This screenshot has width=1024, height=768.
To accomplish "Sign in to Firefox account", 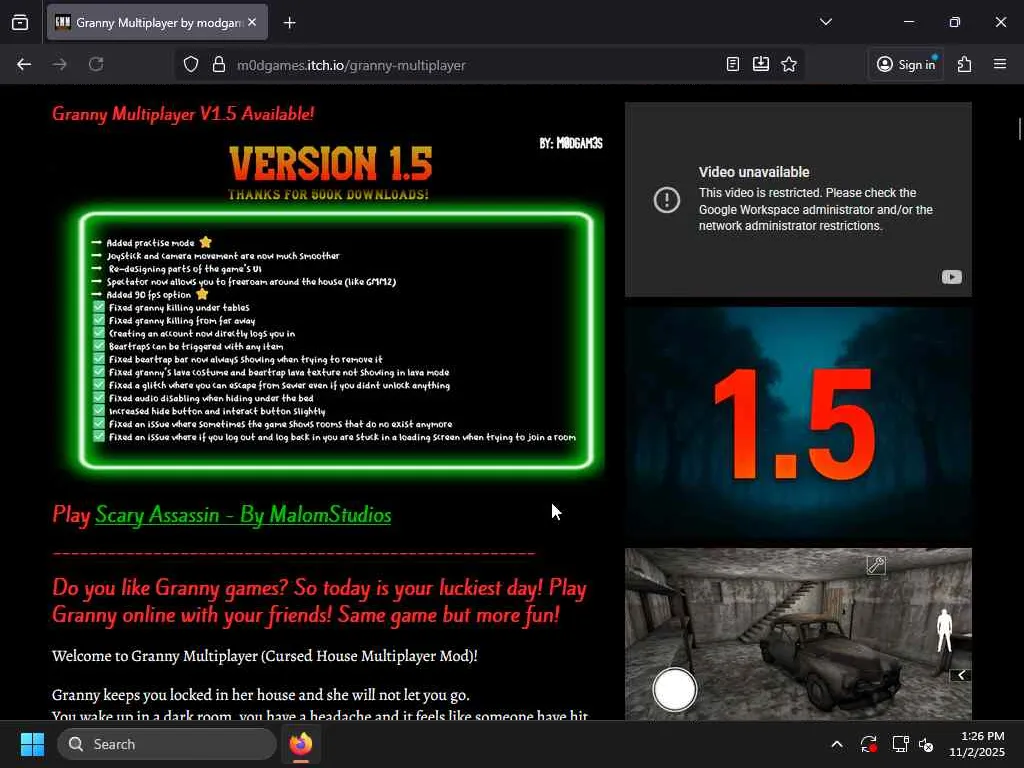I will click(x=906, y=64).
